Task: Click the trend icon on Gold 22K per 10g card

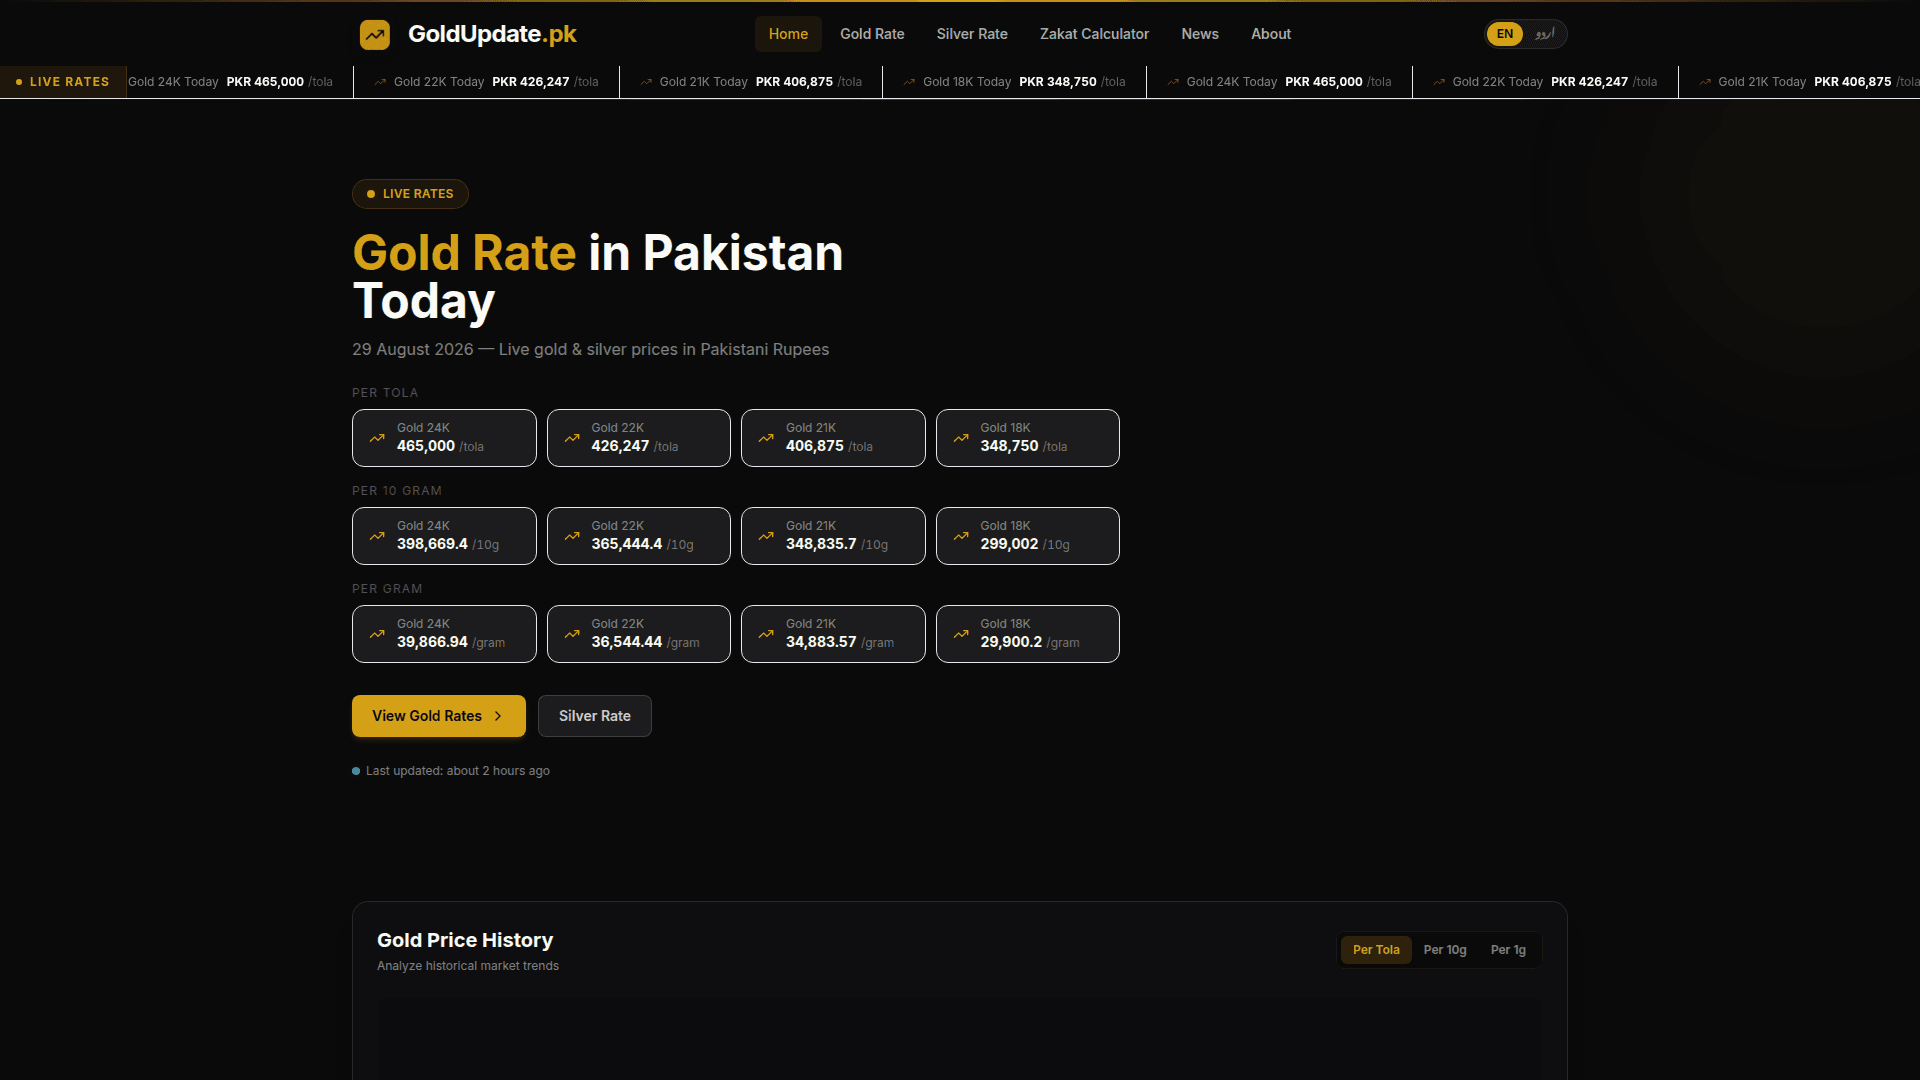Action: coord(572,536)
